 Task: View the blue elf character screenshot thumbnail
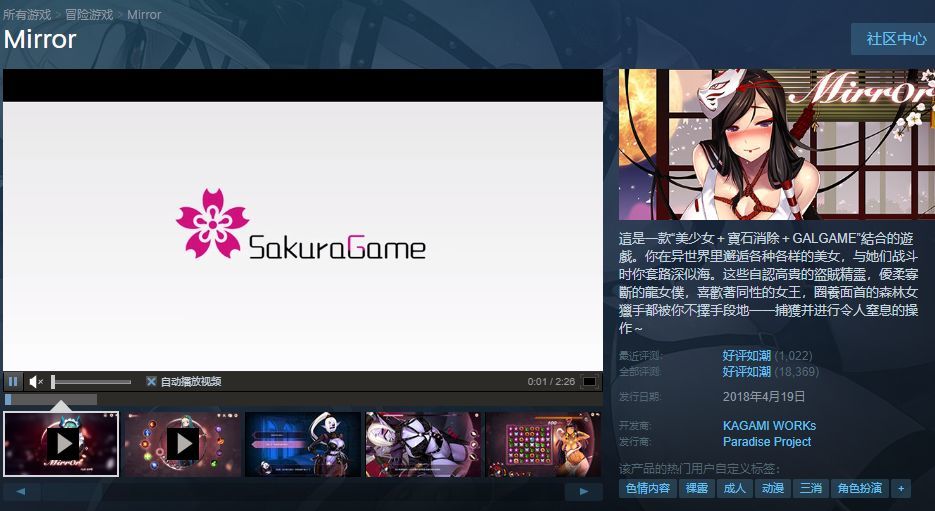303,444
